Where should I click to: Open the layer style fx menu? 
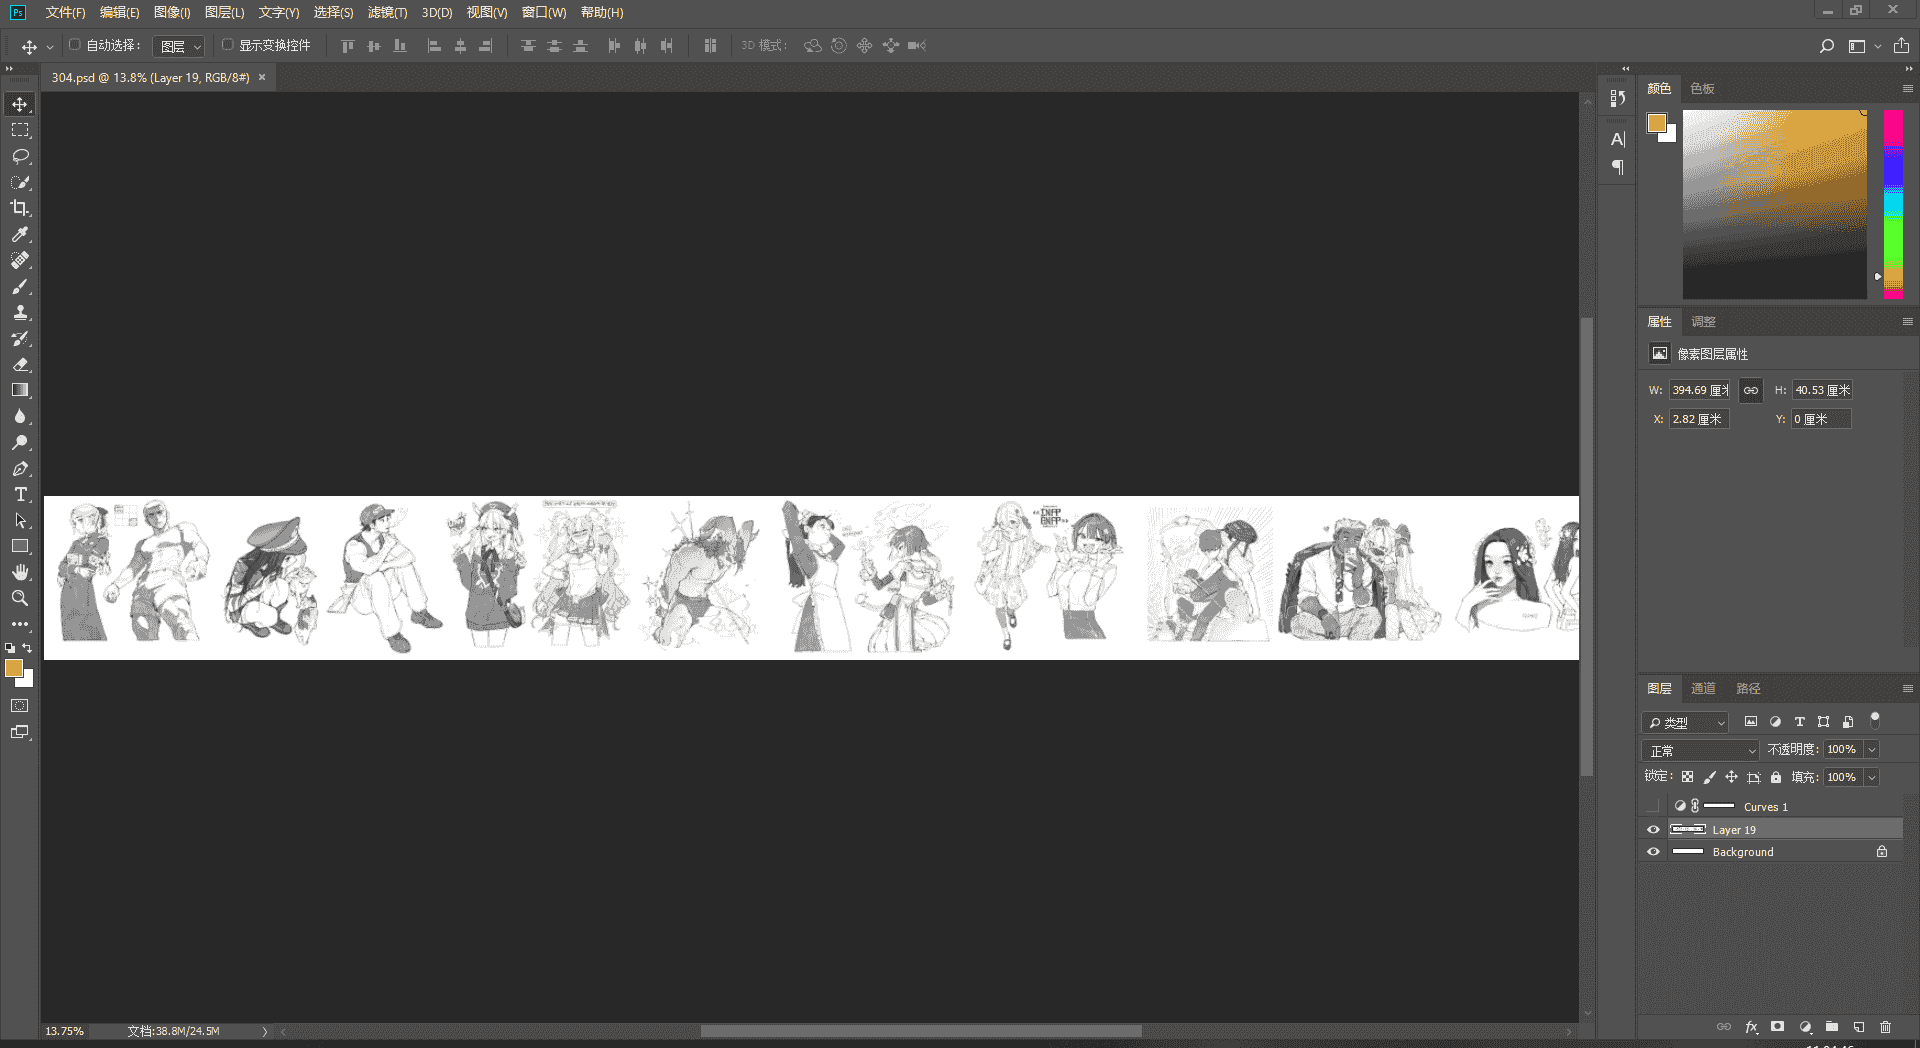pos(1751,1027)
